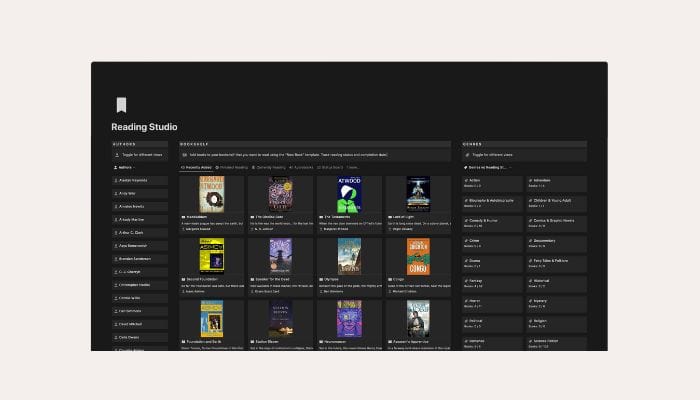Open Comedy & Humor genre card

pyautogui.click(x=492, y=223)
